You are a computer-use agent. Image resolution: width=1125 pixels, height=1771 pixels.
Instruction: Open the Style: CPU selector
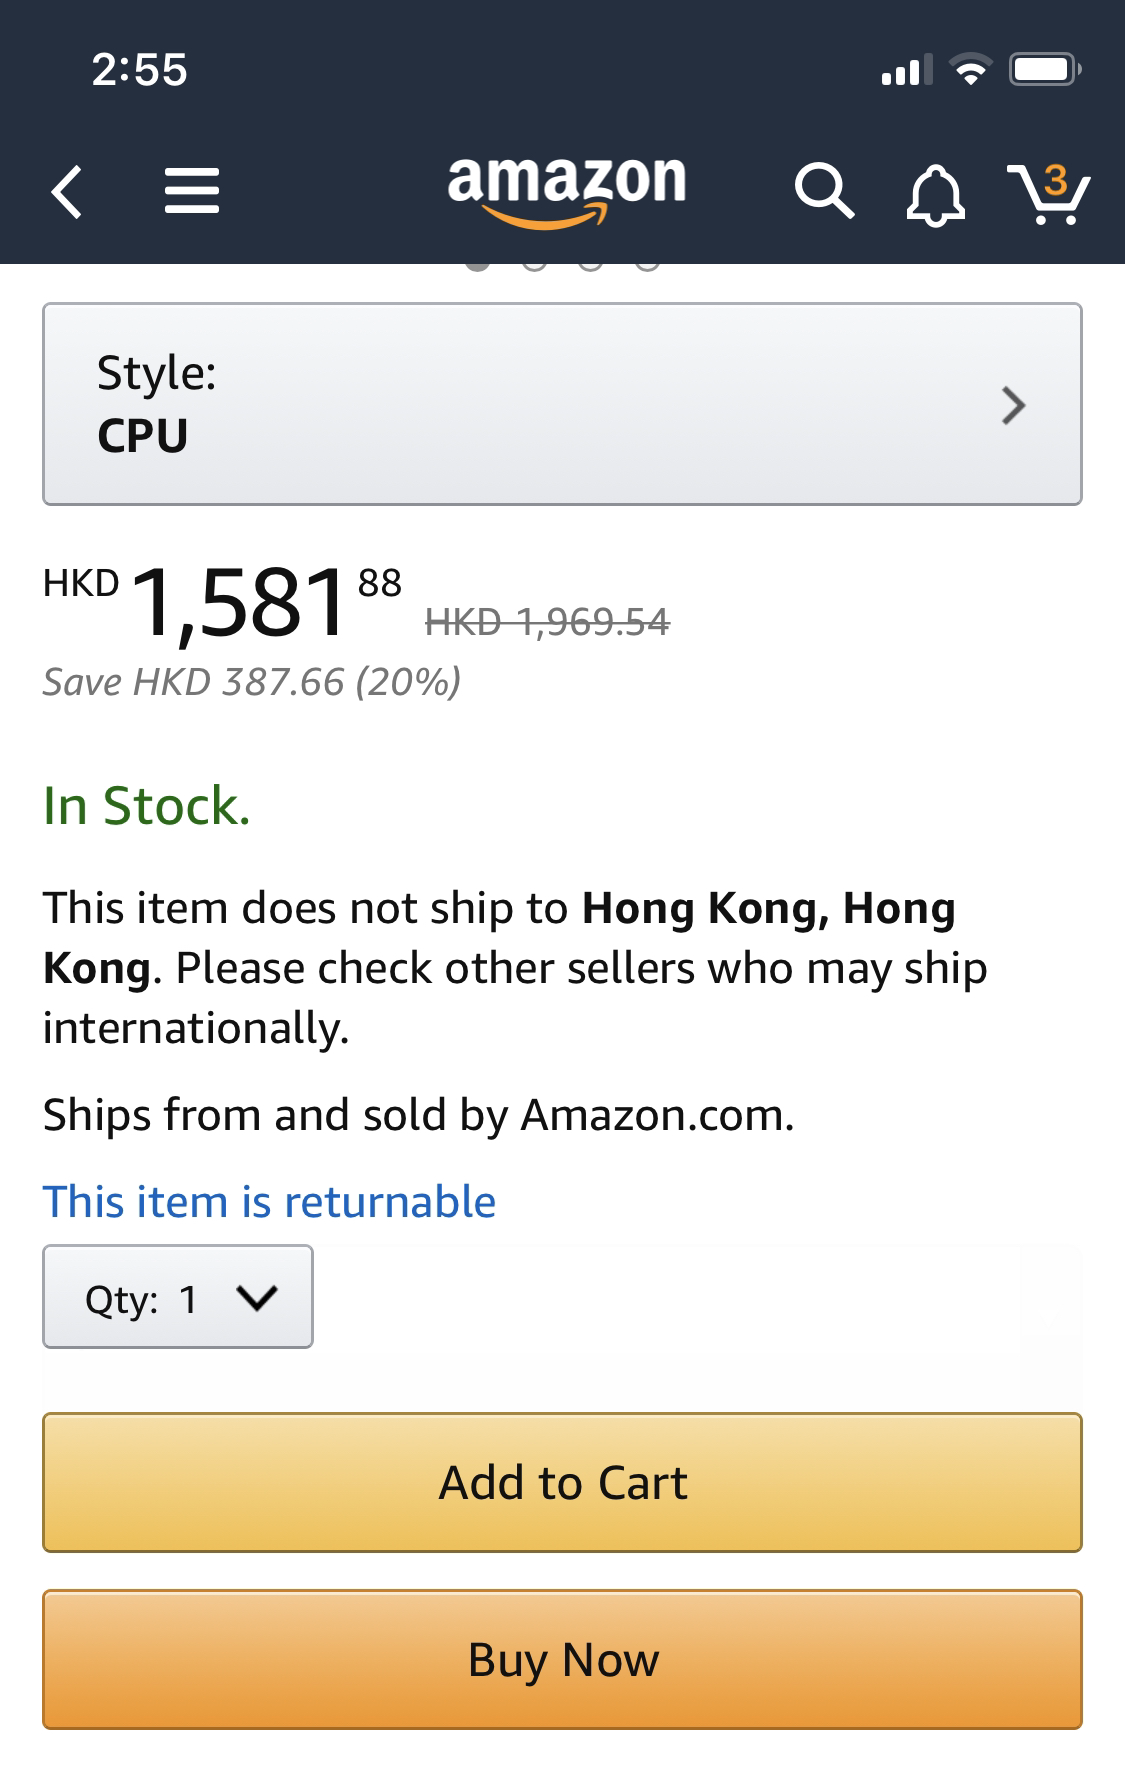[x=562, y=404]
